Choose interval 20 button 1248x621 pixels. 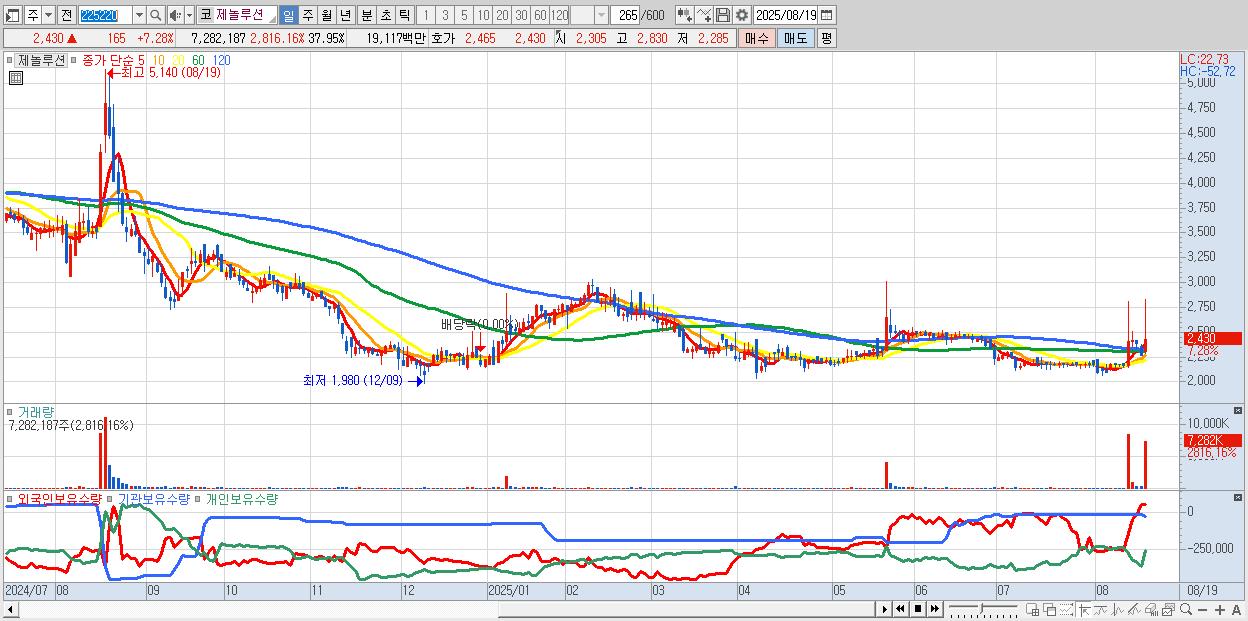click(502, 15)
